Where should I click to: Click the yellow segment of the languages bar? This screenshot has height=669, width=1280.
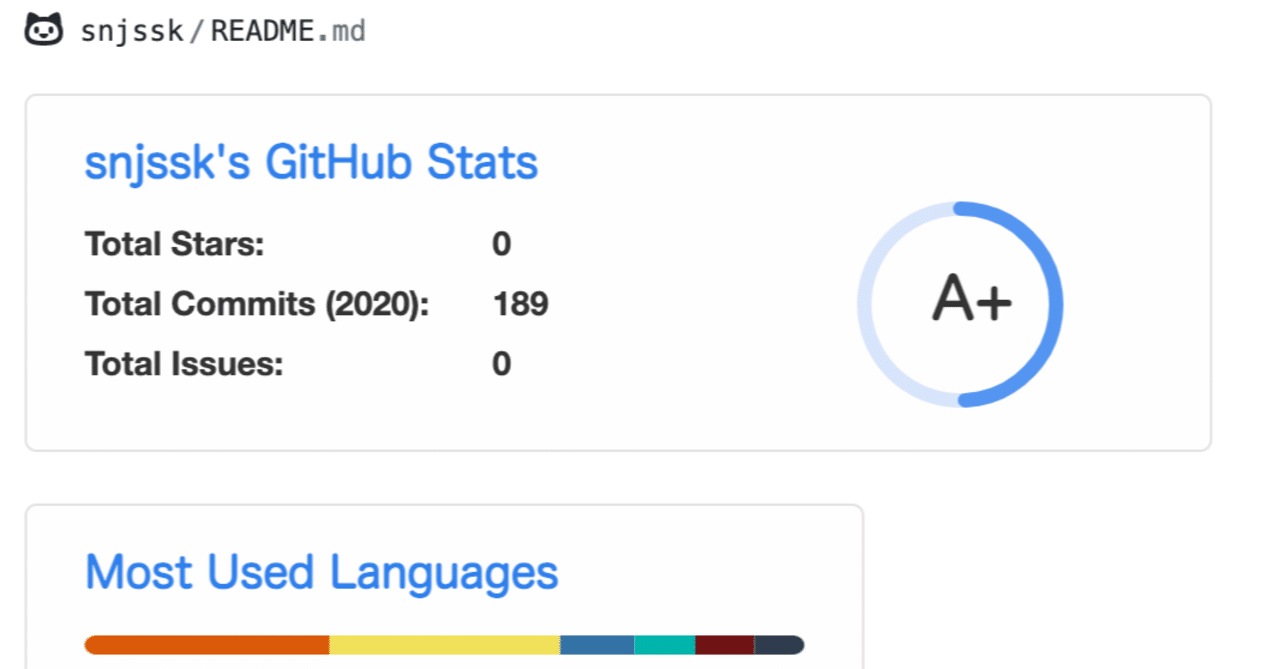pos(445,645)
